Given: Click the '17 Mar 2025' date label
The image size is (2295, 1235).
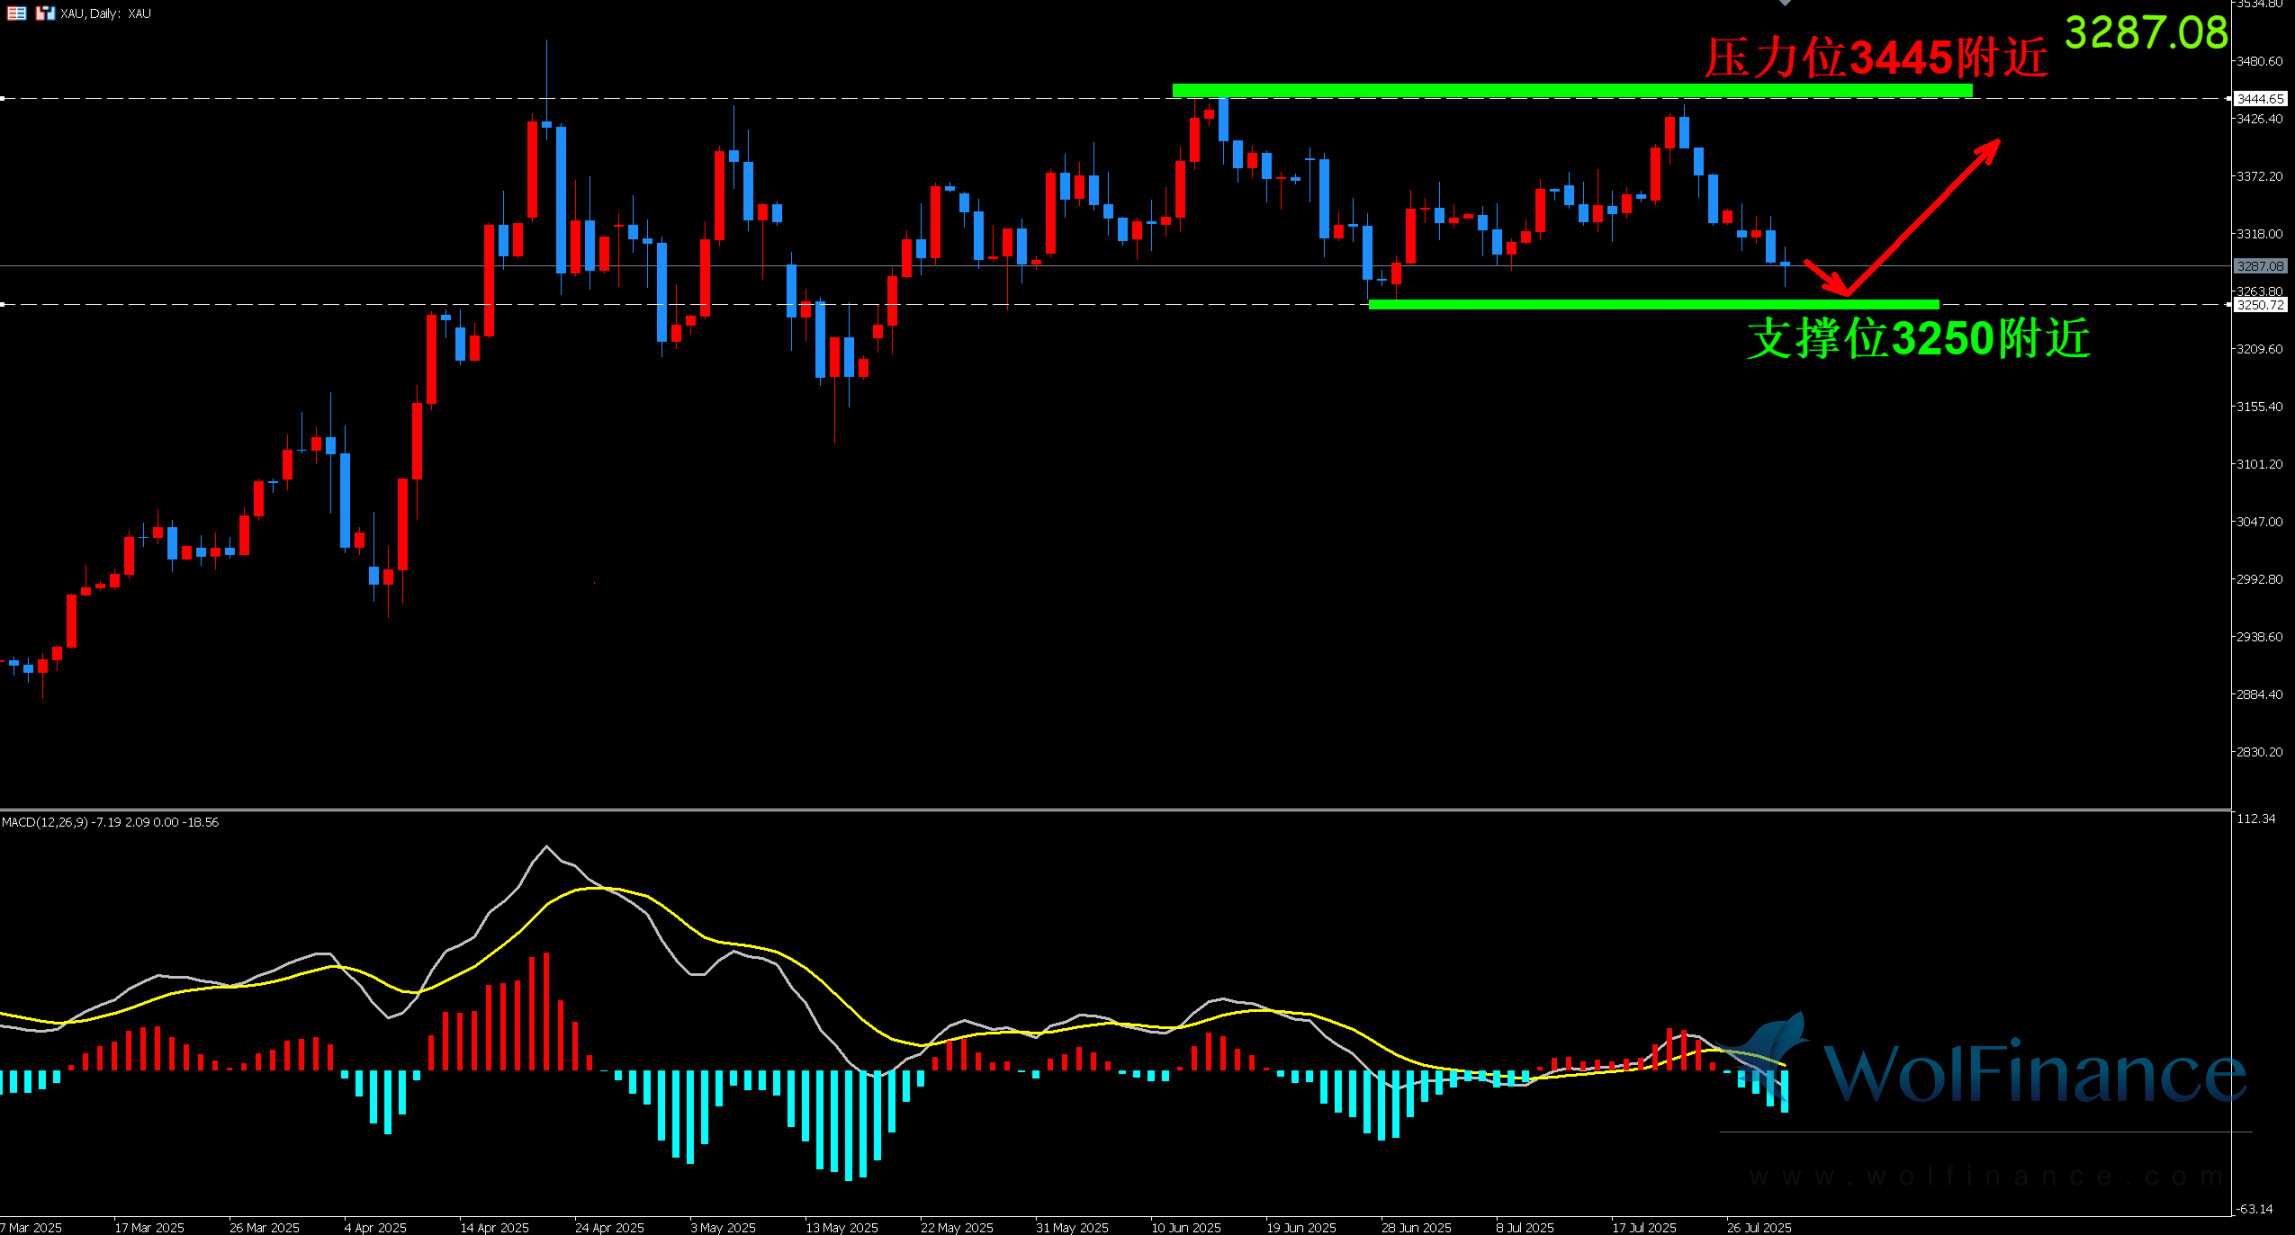Looking at the screenshot, I should 149,1228.
